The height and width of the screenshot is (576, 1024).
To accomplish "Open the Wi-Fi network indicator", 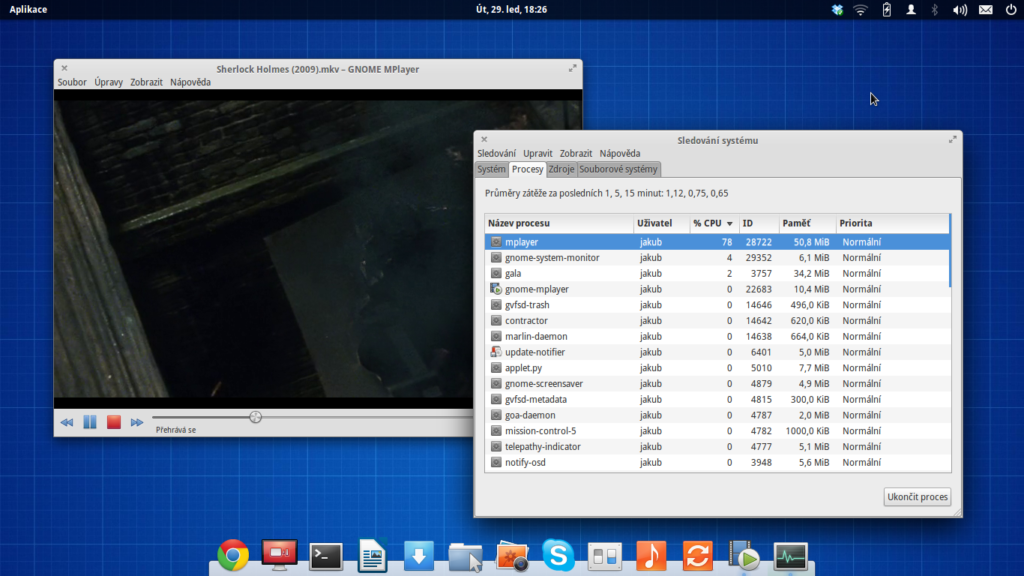I will [860, 10].
